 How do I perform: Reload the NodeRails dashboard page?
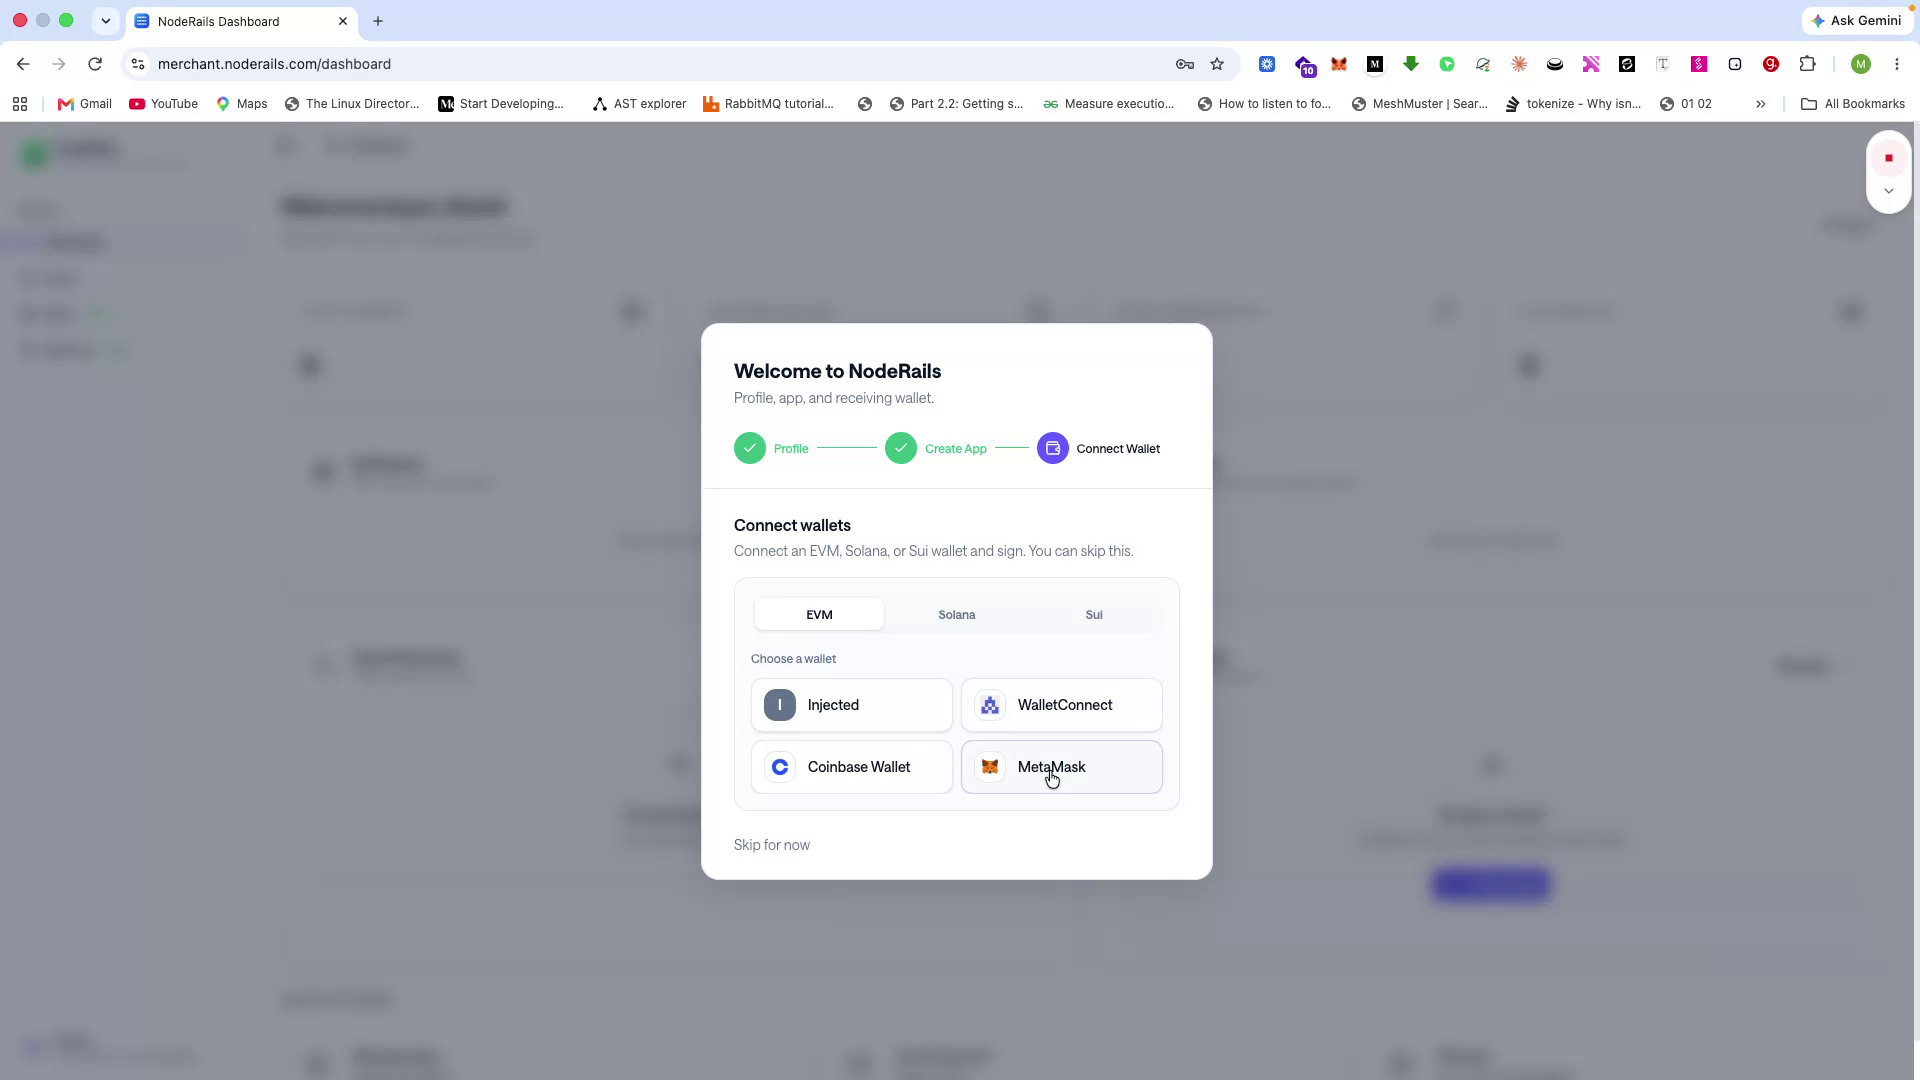95,64
